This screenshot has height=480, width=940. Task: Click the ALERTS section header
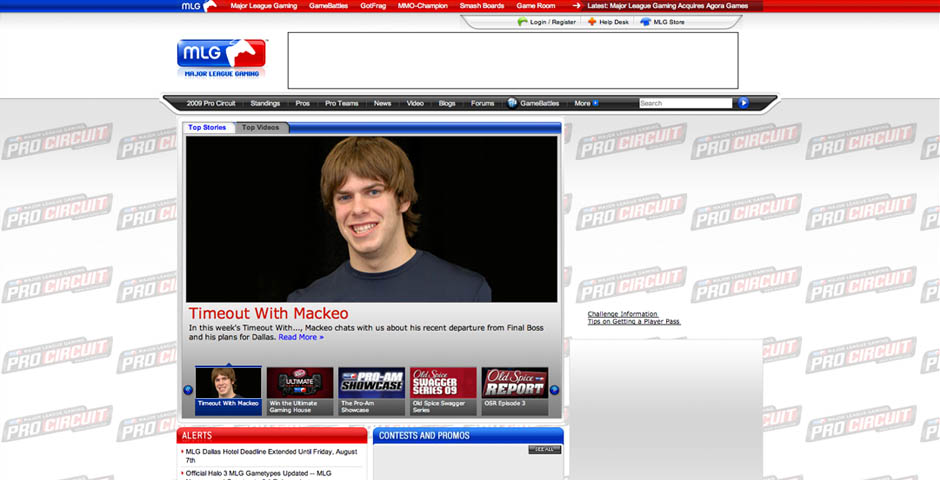click(x=272, y=436)
